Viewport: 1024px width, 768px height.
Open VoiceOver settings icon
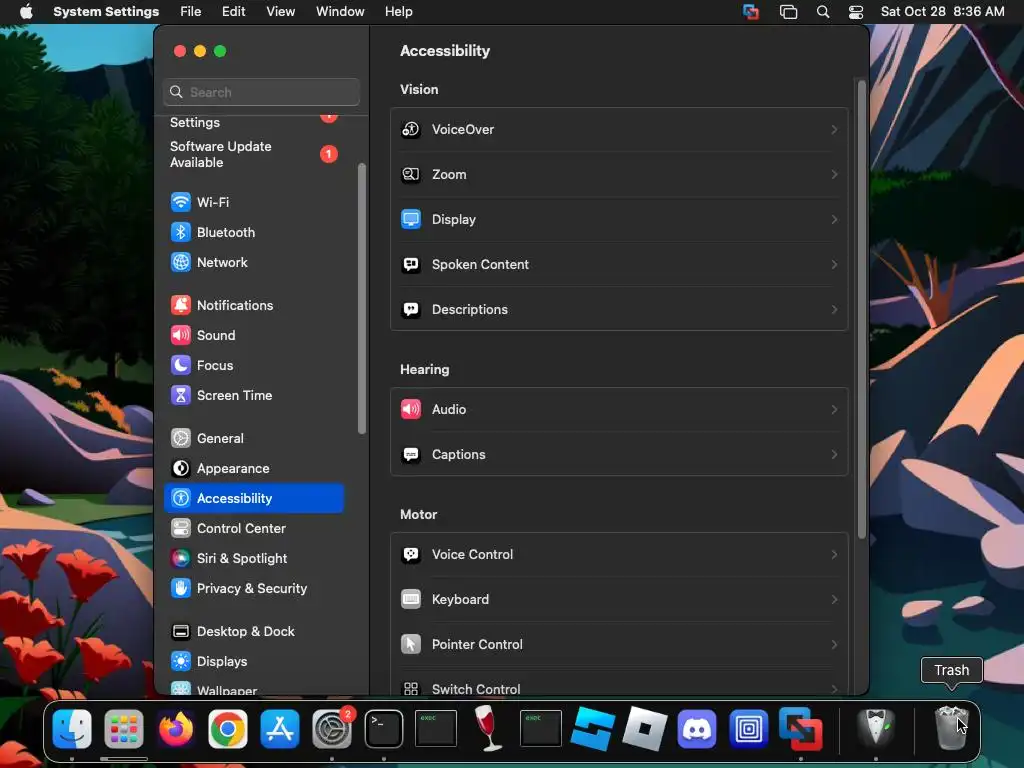coord(410,129)
